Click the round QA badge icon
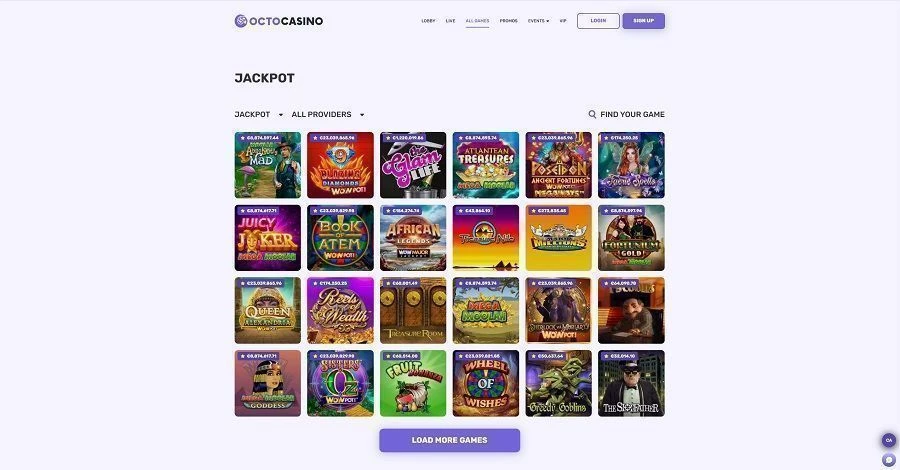This screenshot has height=470, width=900. pyautogui.click(x=889, y=440)
